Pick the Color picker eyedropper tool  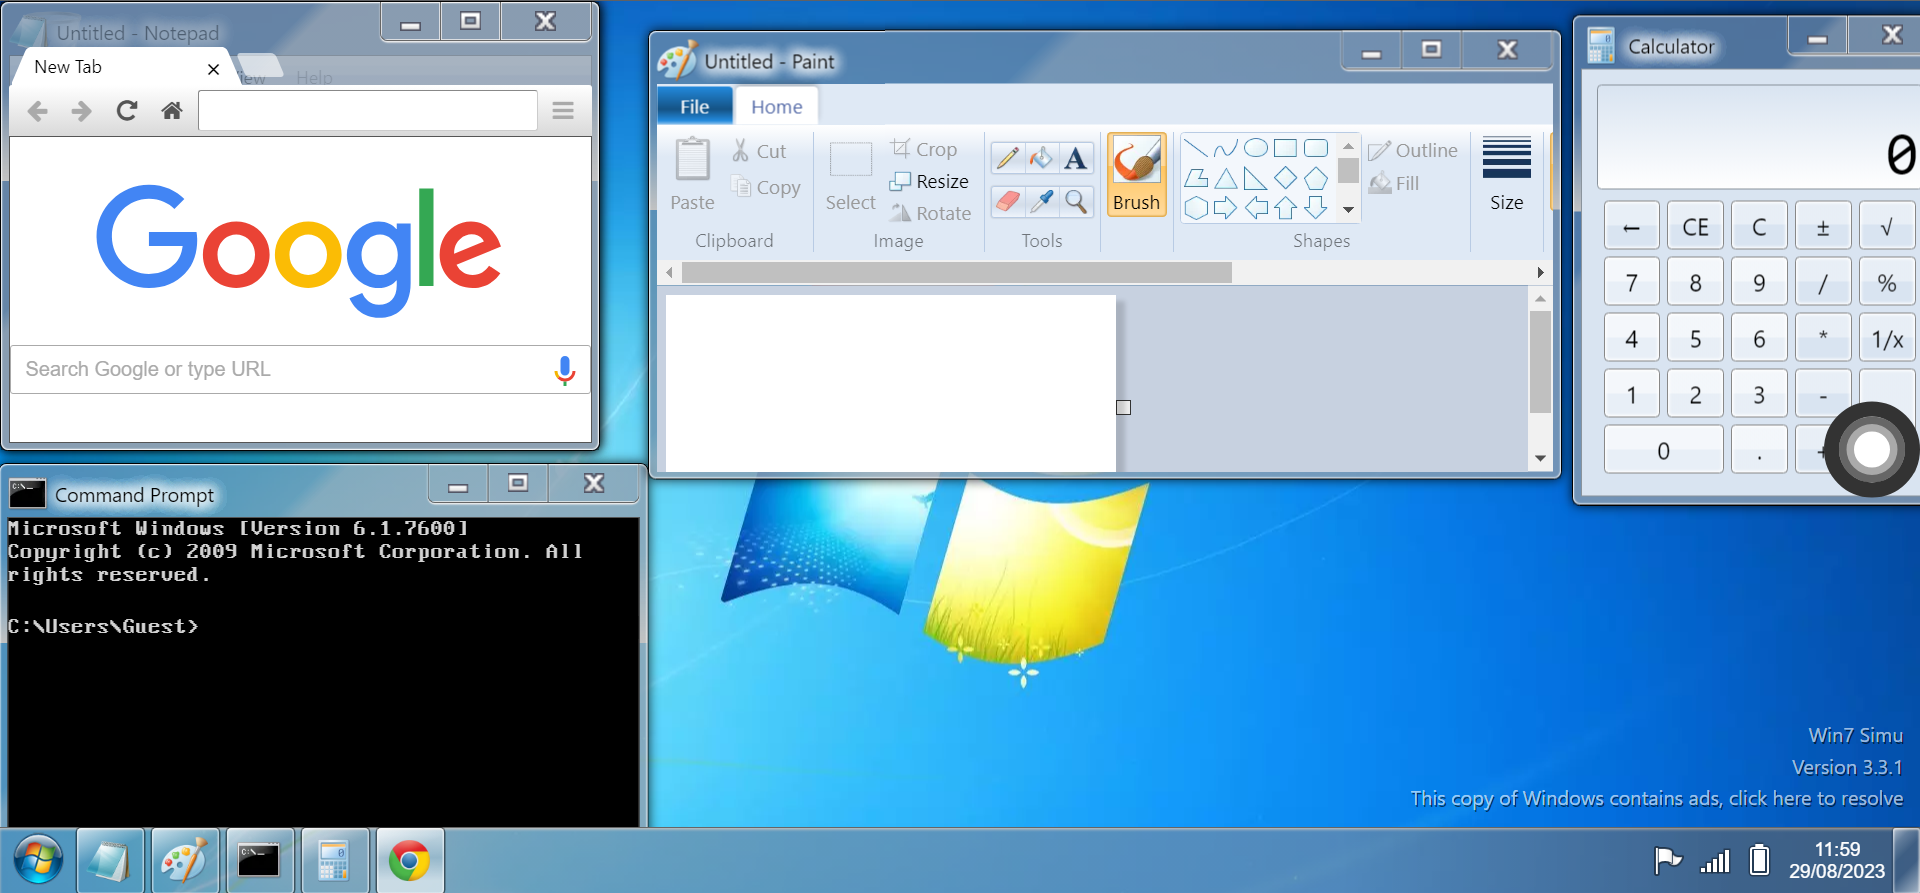[1041, 201]
